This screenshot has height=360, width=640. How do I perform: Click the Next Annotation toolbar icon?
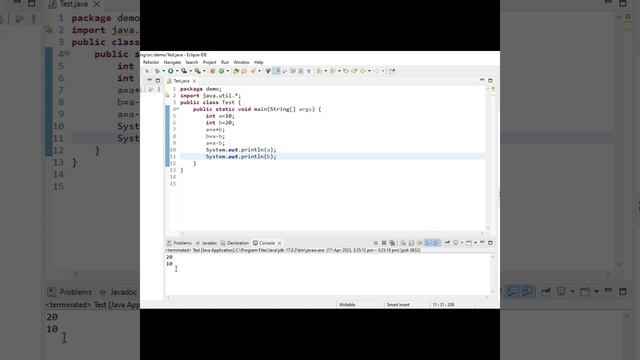click(319, 71)
